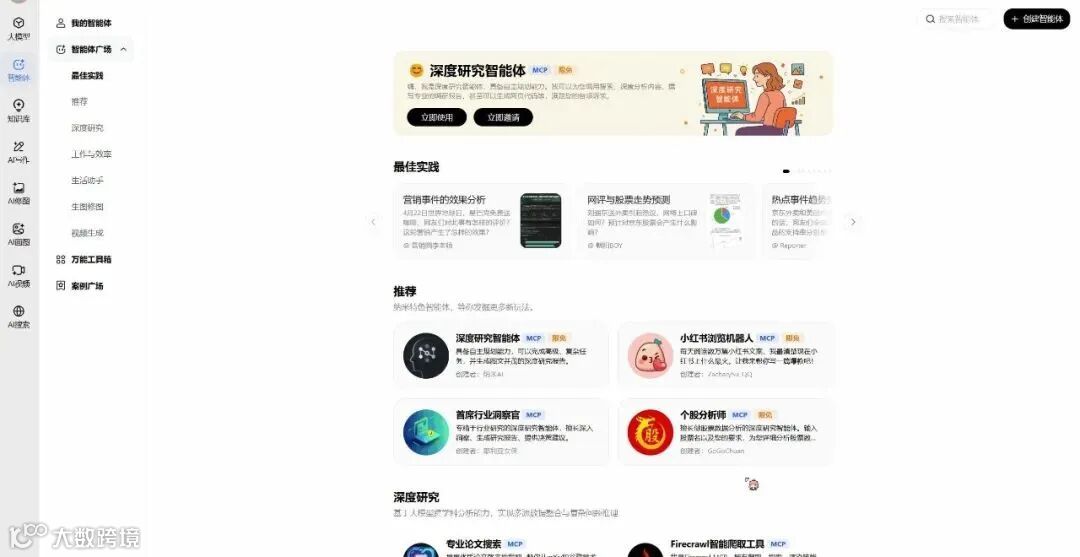The width and height of the screenshot is (1080, 557).
Task: Collapse the 智能体广场 menu chevron
Action: (x=123, y=50)
